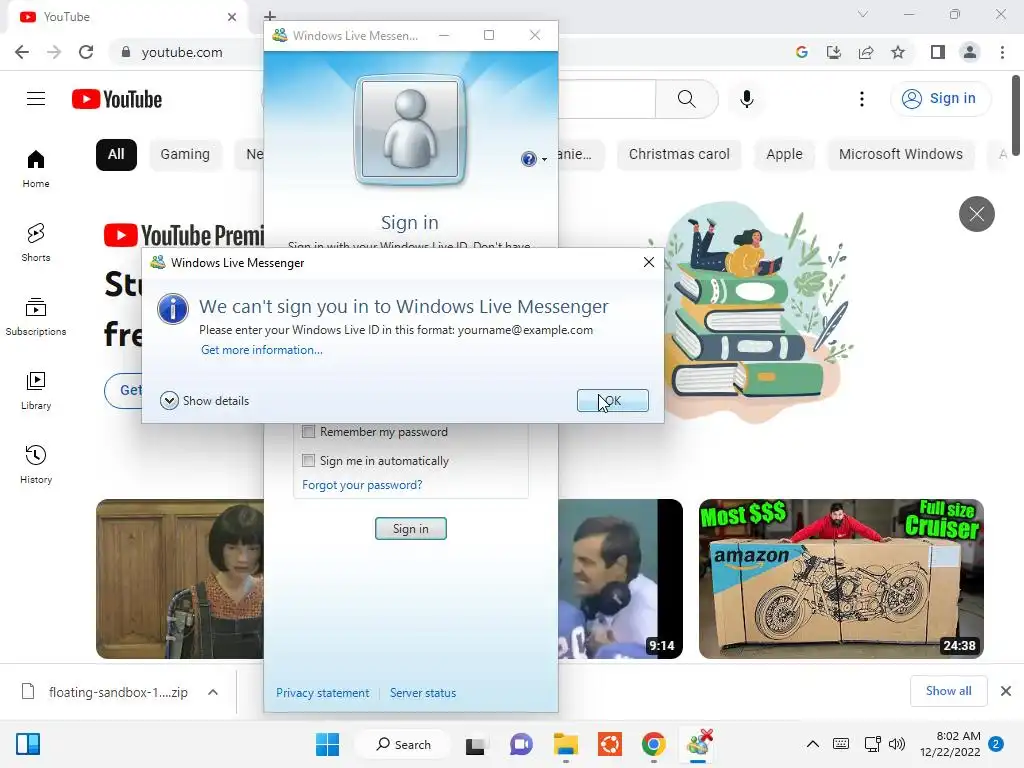Click YouTube search magnifier button

(x=686, y=99)
